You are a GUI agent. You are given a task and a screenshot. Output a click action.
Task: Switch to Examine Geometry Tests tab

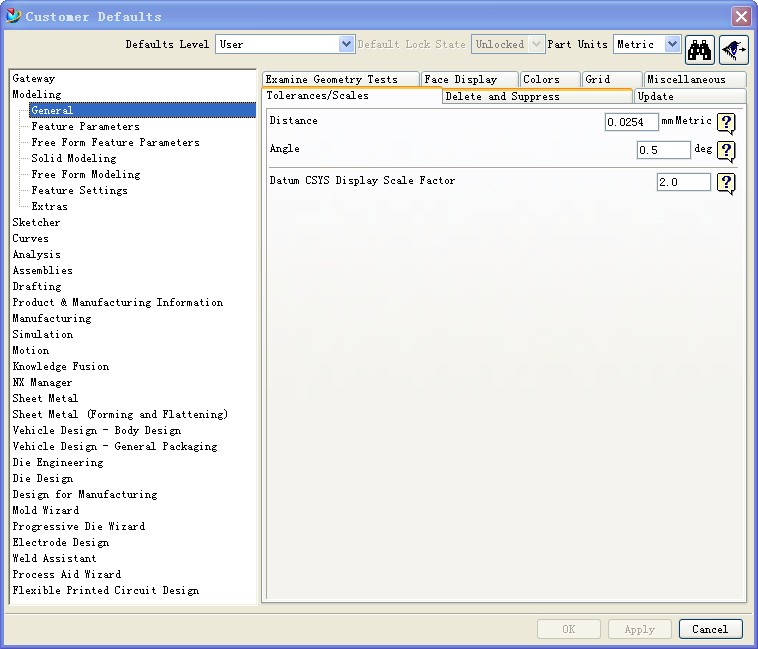[x=341, y=79]
